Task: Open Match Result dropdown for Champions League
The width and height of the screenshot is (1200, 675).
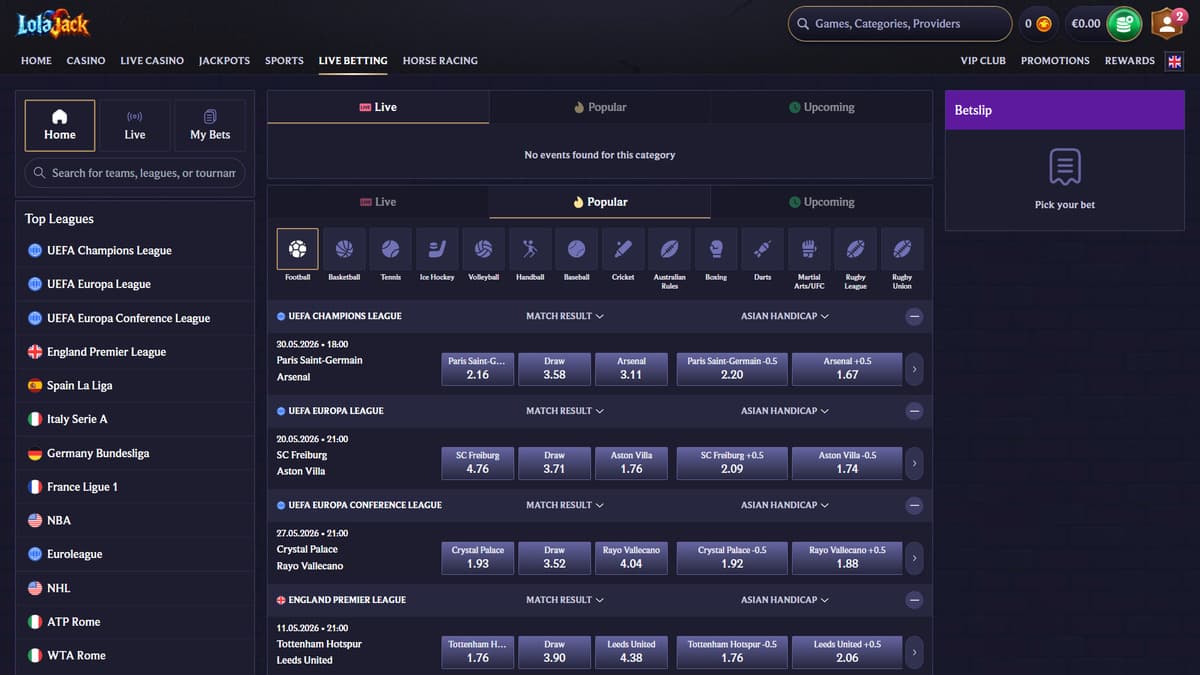Action: (565, 316)
